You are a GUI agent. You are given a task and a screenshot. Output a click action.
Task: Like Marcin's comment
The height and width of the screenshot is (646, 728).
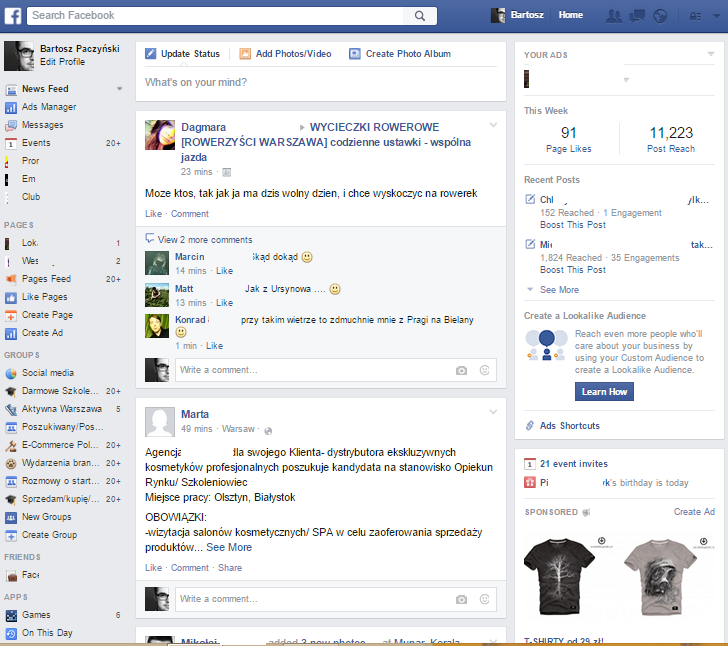(224, 271)
